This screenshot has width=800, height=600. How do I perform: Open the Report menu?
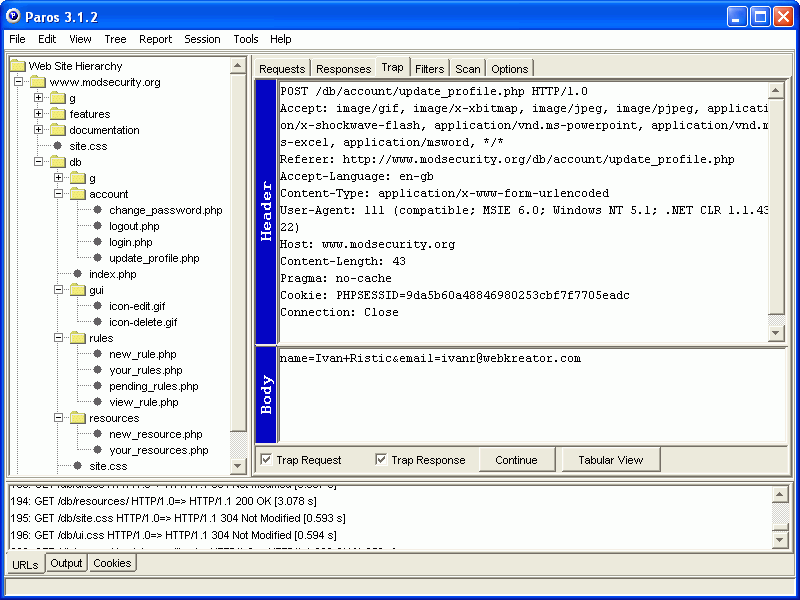pyautogui.click(x=155, y=39)
